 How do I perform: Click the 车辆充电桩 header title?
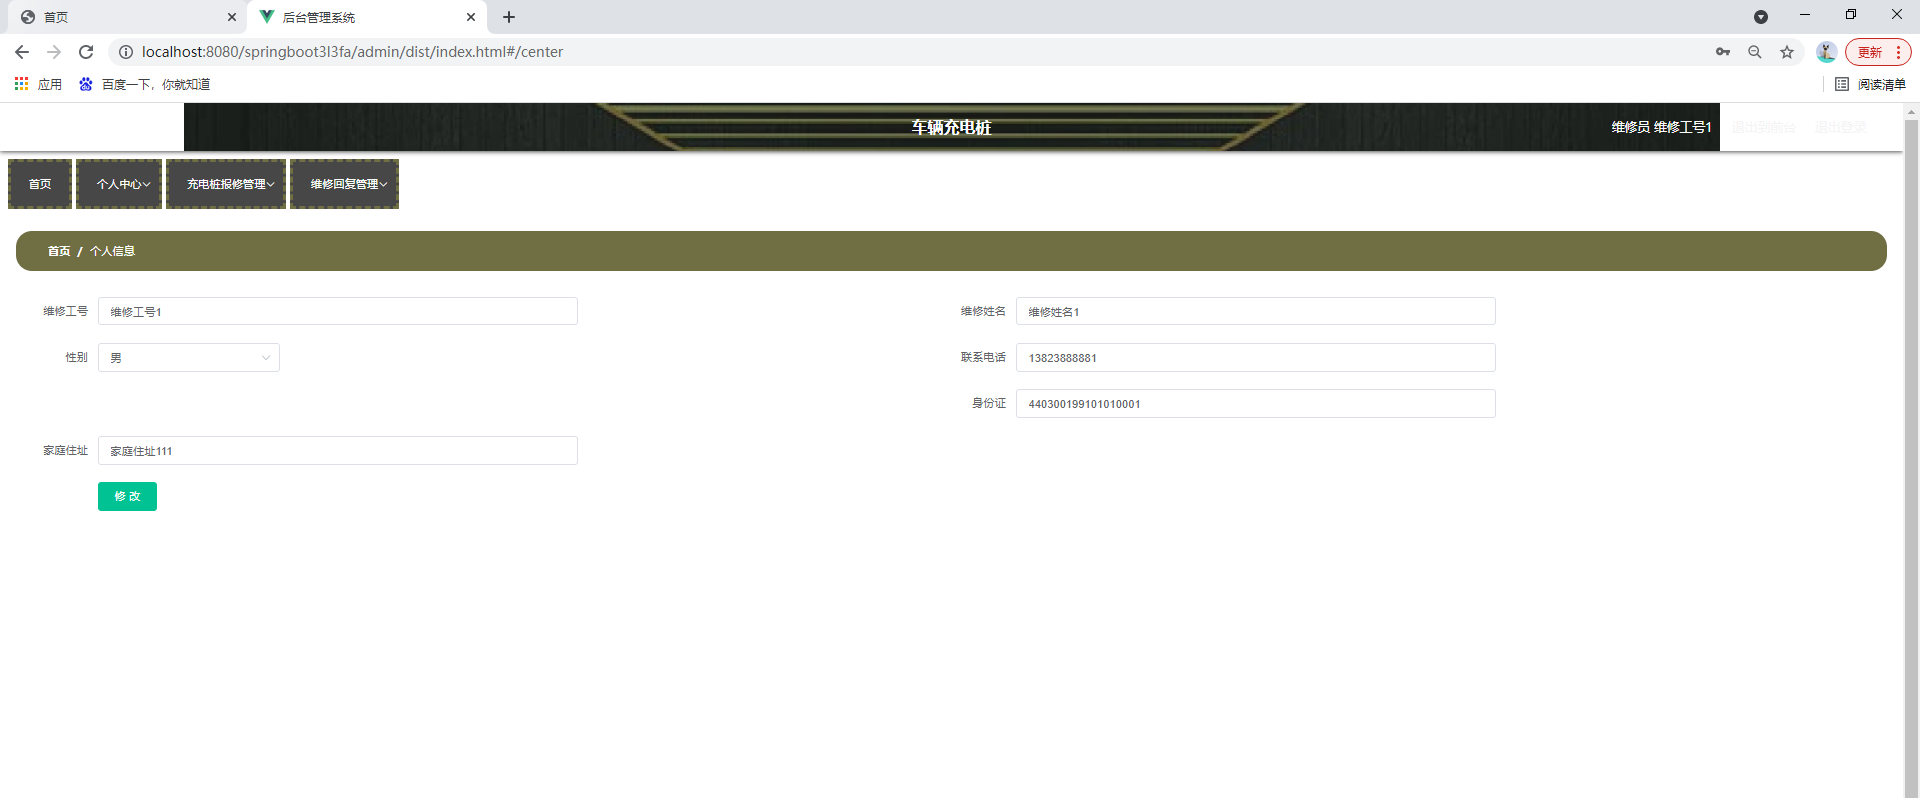click(951, 127)
